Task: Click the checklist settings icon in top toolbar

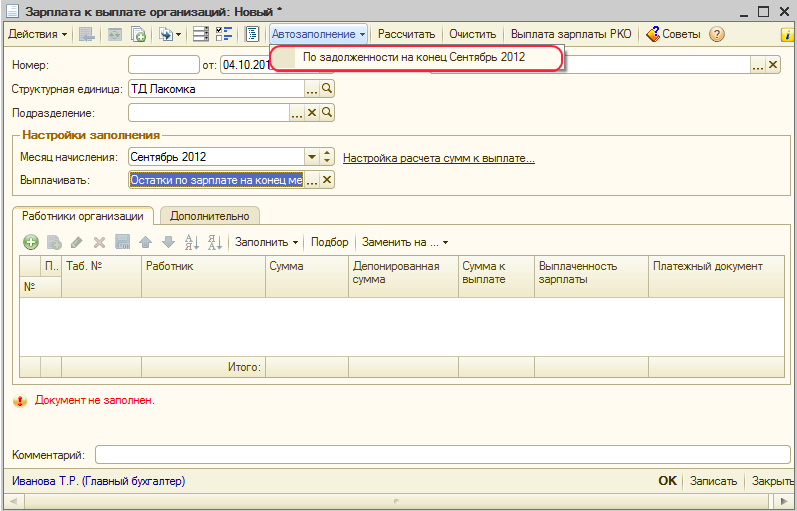Action: 223,34
